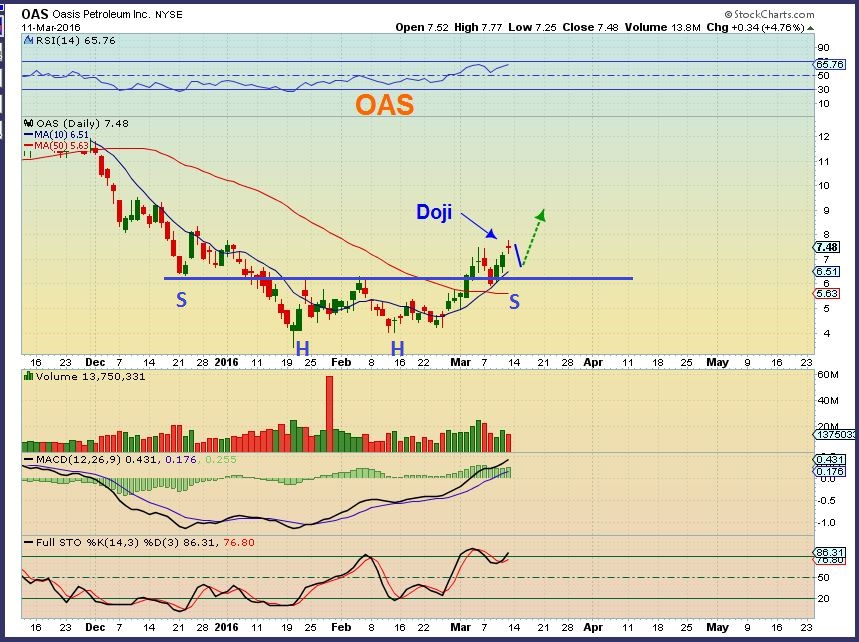Image resolution: width=859 pixels, height=642 pixels.
Task: Click the 10 mark on the RSI scale
Action: pos(823,104)
